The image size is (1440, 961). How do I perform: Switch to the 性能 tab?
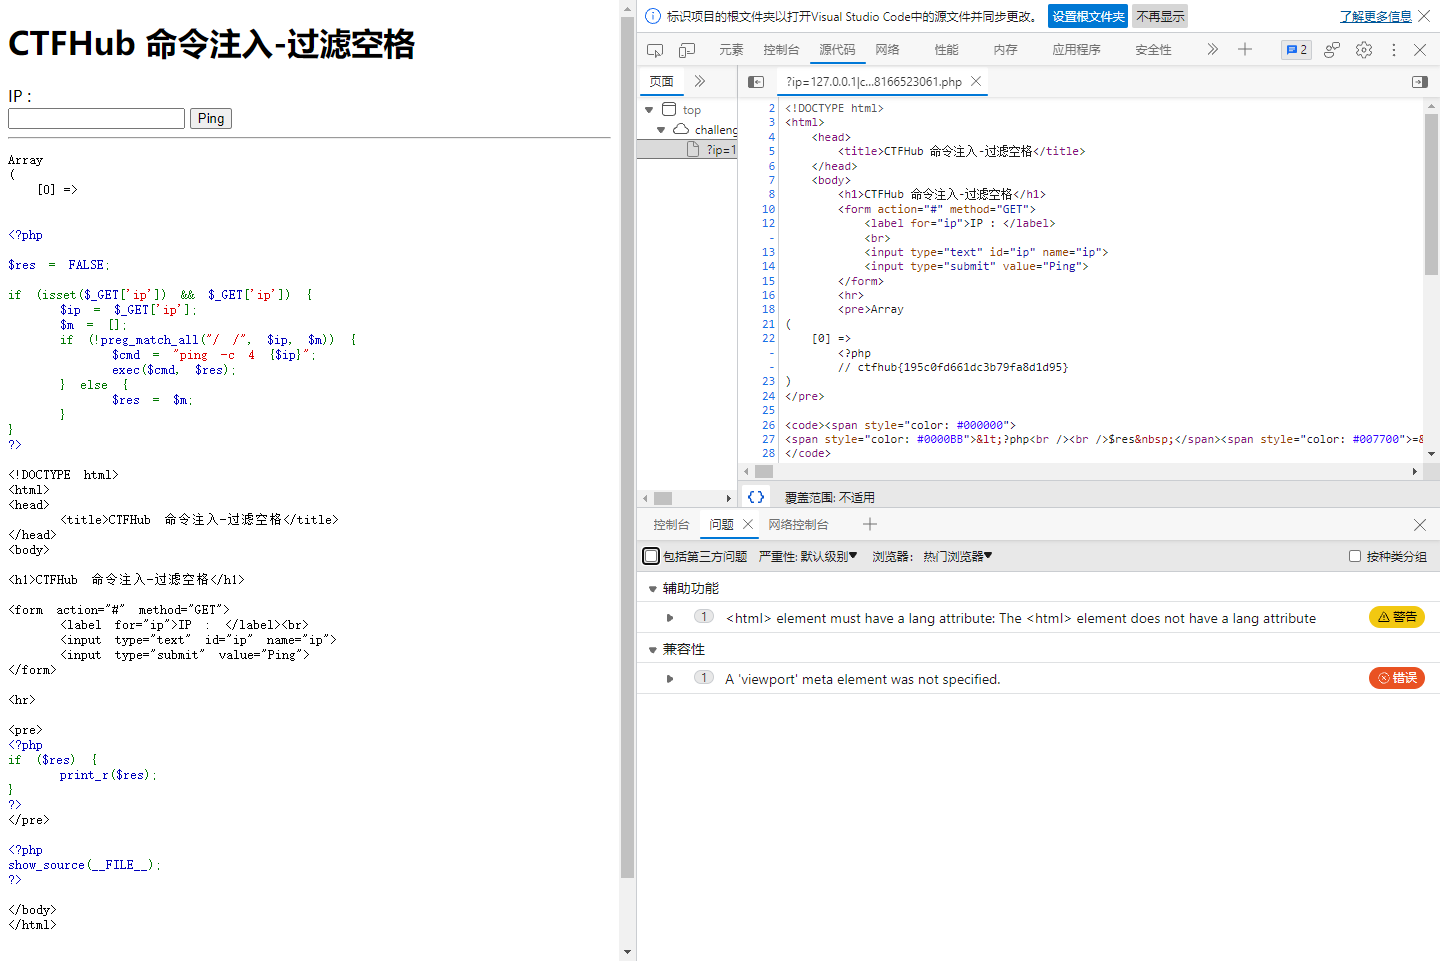click(x=946, y=50)
